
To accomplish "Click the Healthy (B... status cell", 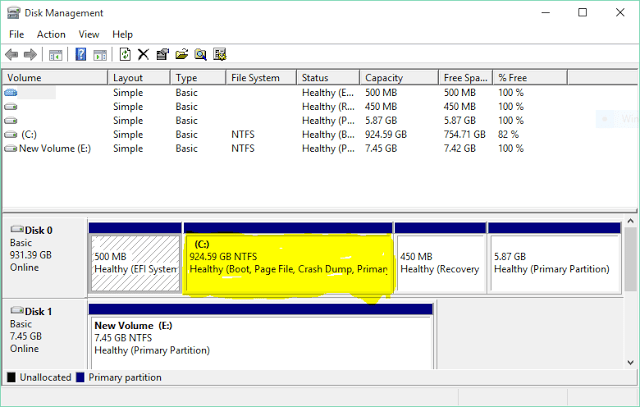I will pyautogui.click(x=328, y=134).
